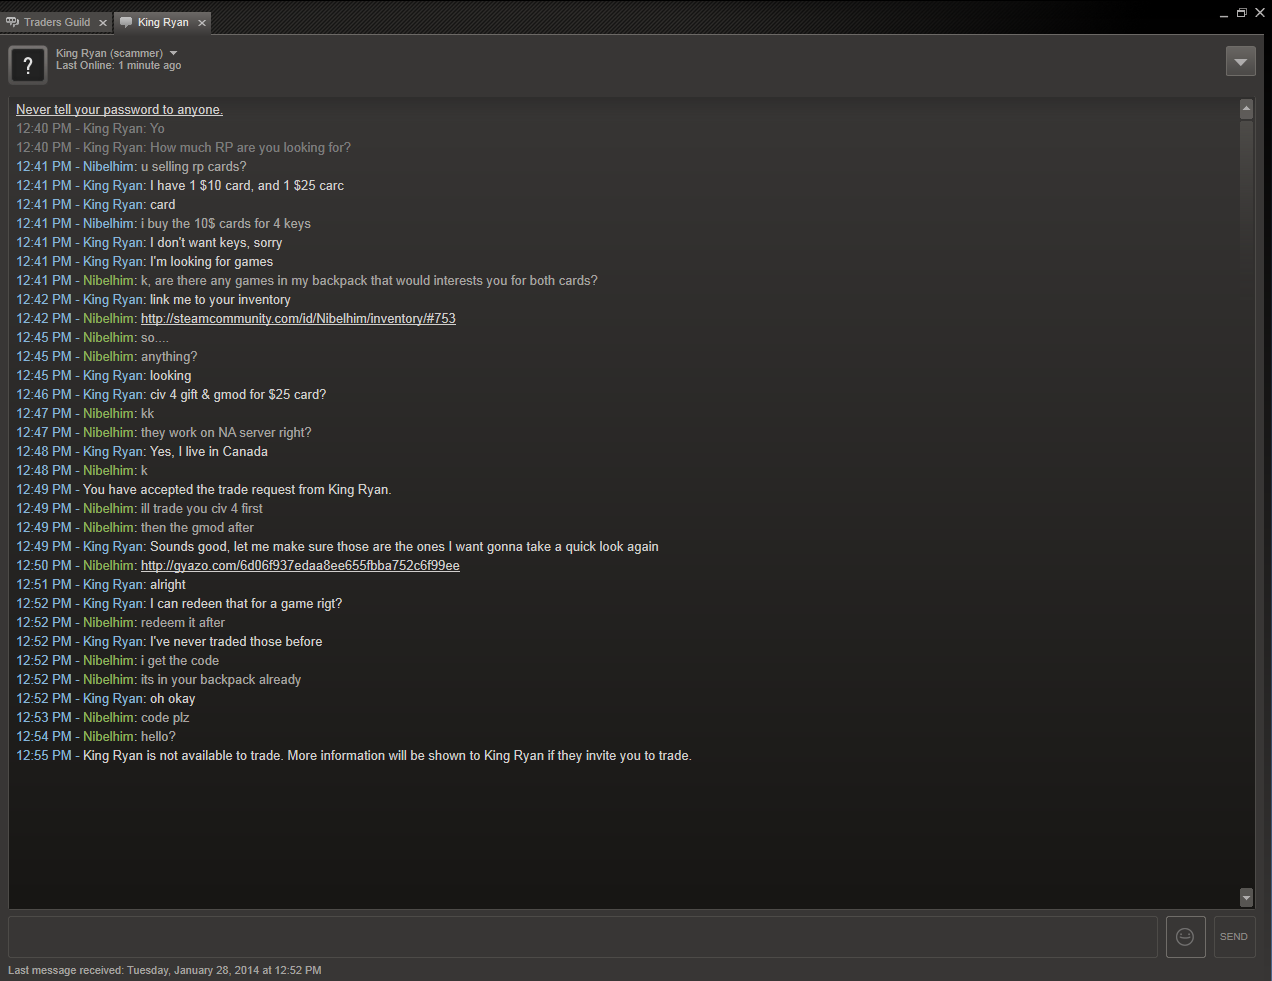Click the King Ryan (scammer) name in header
This screenshot has width=1272, height=981.
click(109, 53)
